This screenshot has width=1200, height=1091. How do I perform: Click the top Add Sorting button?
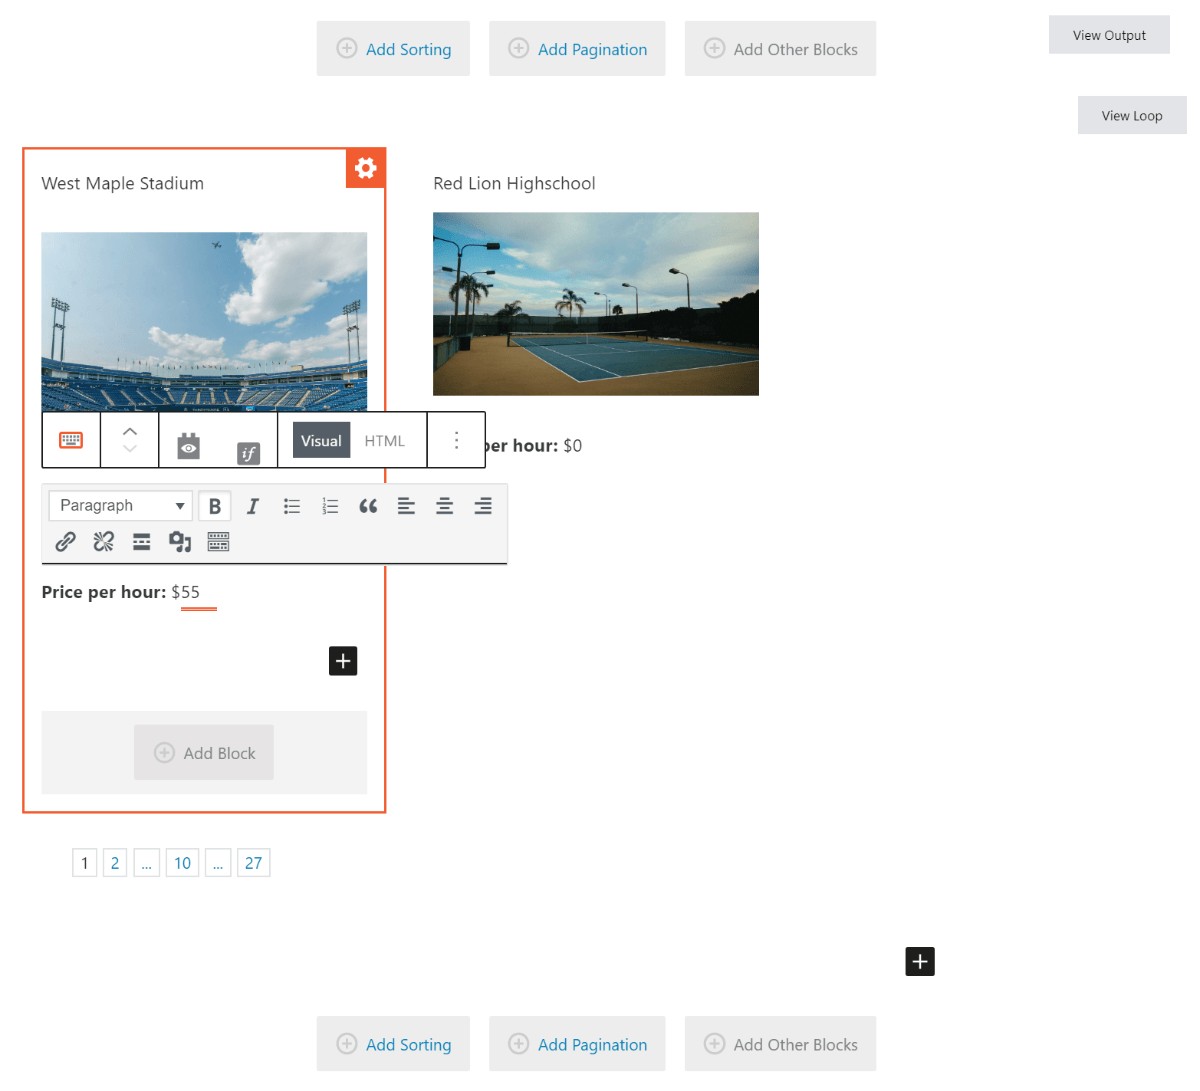[394, 49]
